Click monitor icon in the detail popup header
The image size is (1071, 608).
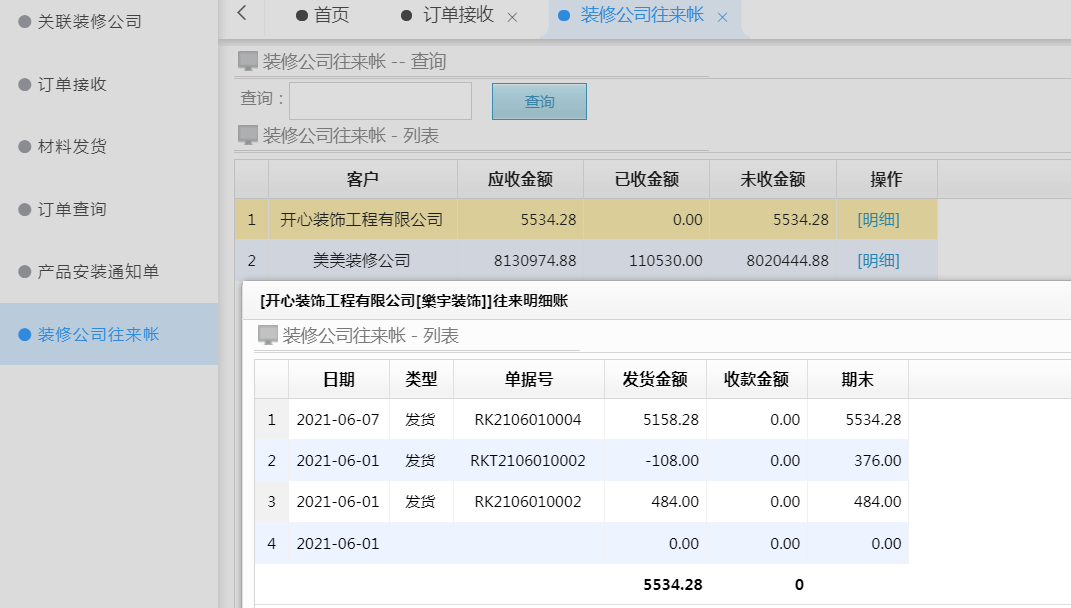click(268, 336)
